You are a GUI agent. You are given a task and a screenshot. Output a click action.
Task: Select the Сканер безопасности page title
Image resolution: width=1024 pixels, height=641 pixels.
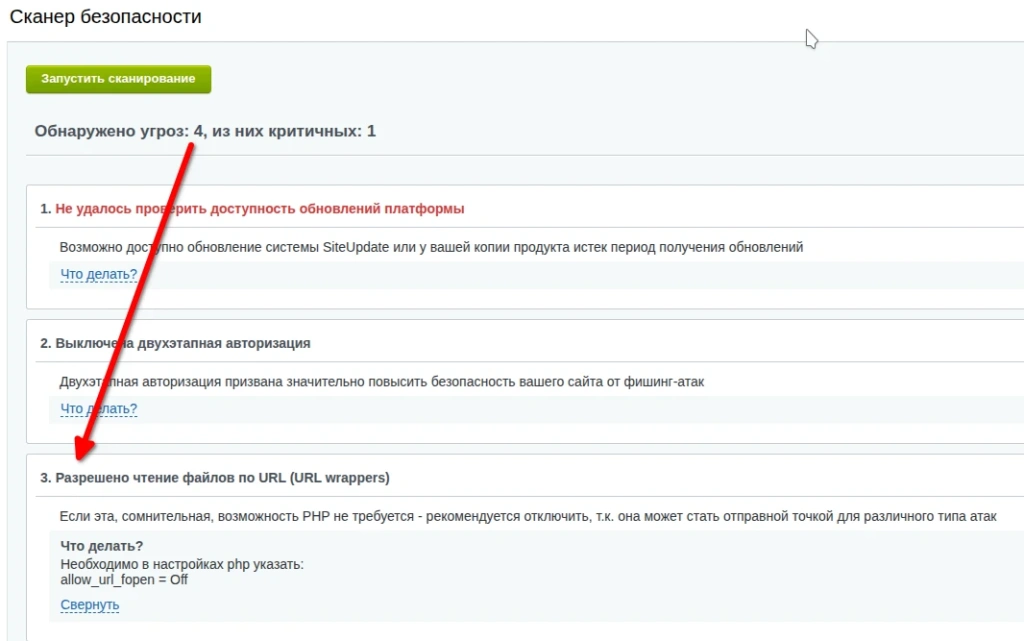click(x=103, y=16)
